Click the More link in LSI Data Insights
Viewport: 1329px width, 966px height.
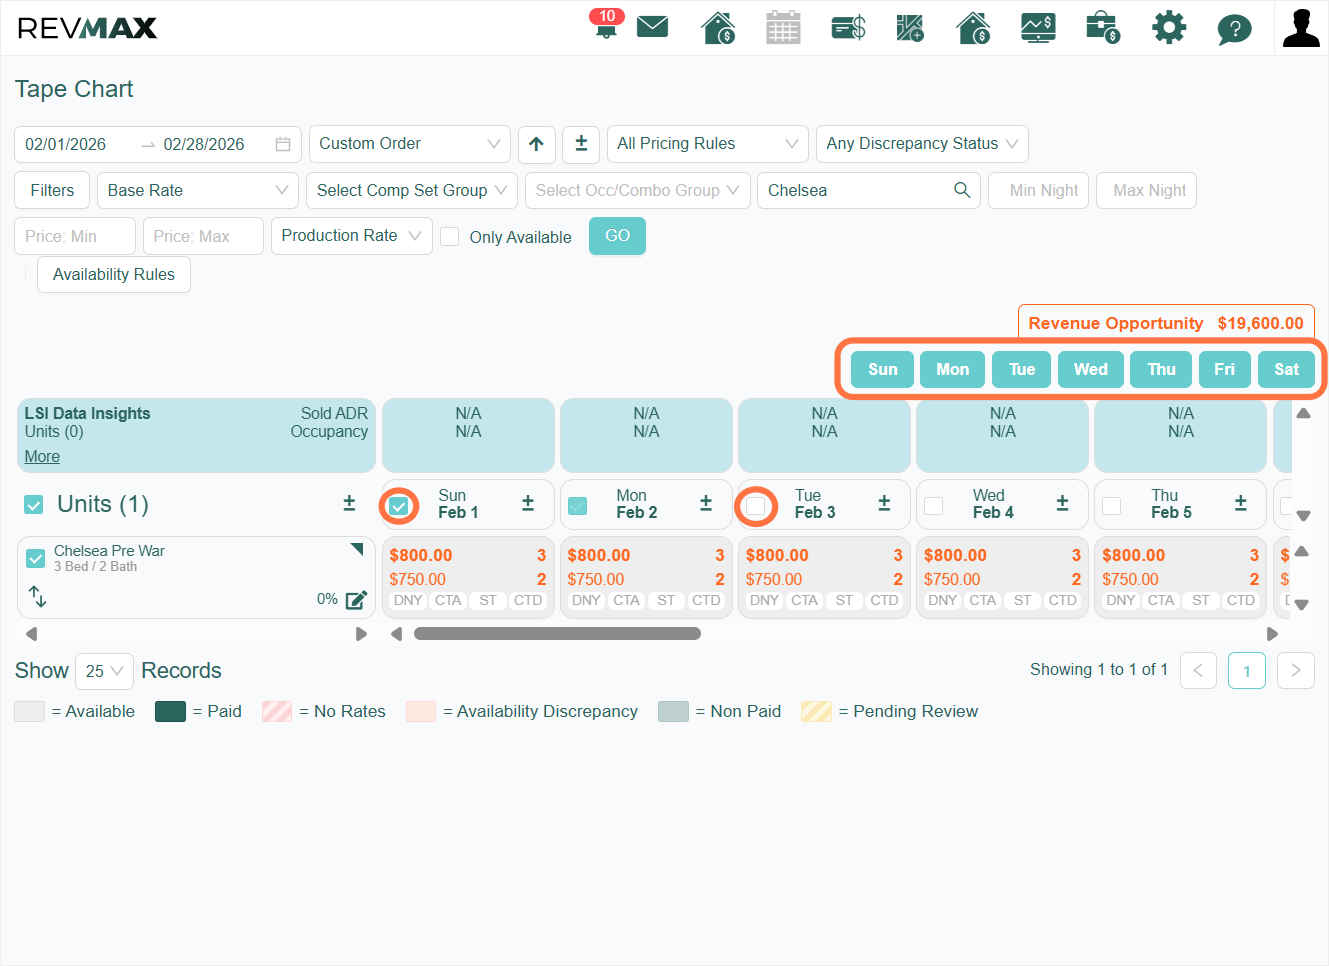[x=42, y=456]
